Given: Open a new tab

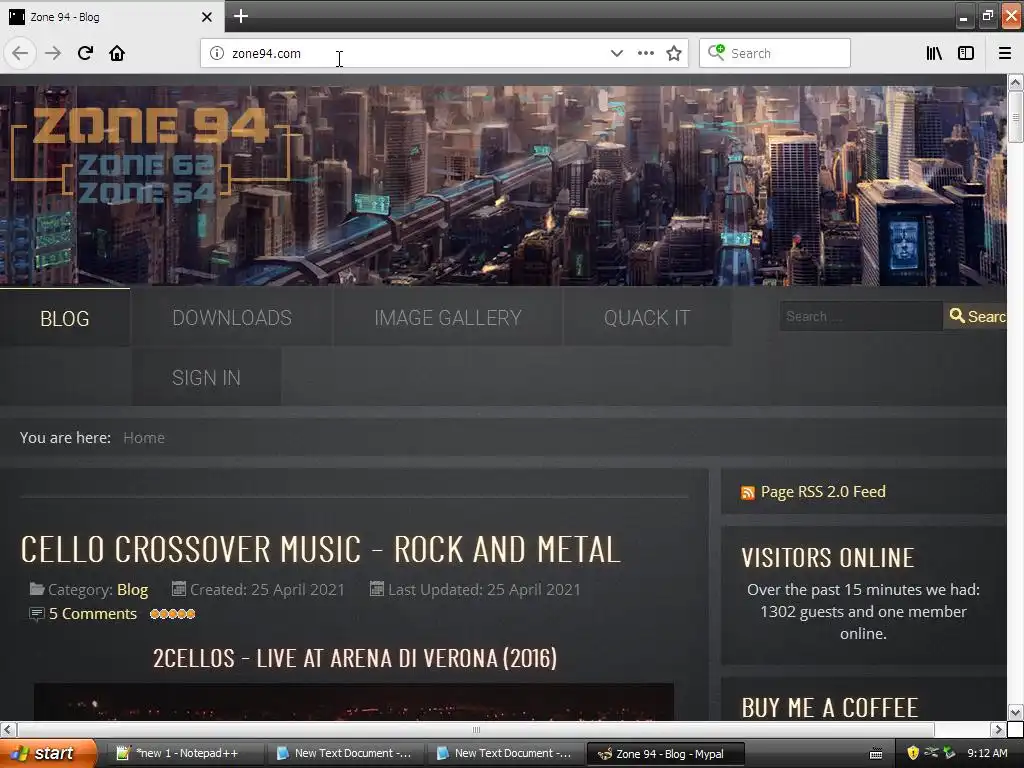Looking at the screenshot, I should (241, 16).
